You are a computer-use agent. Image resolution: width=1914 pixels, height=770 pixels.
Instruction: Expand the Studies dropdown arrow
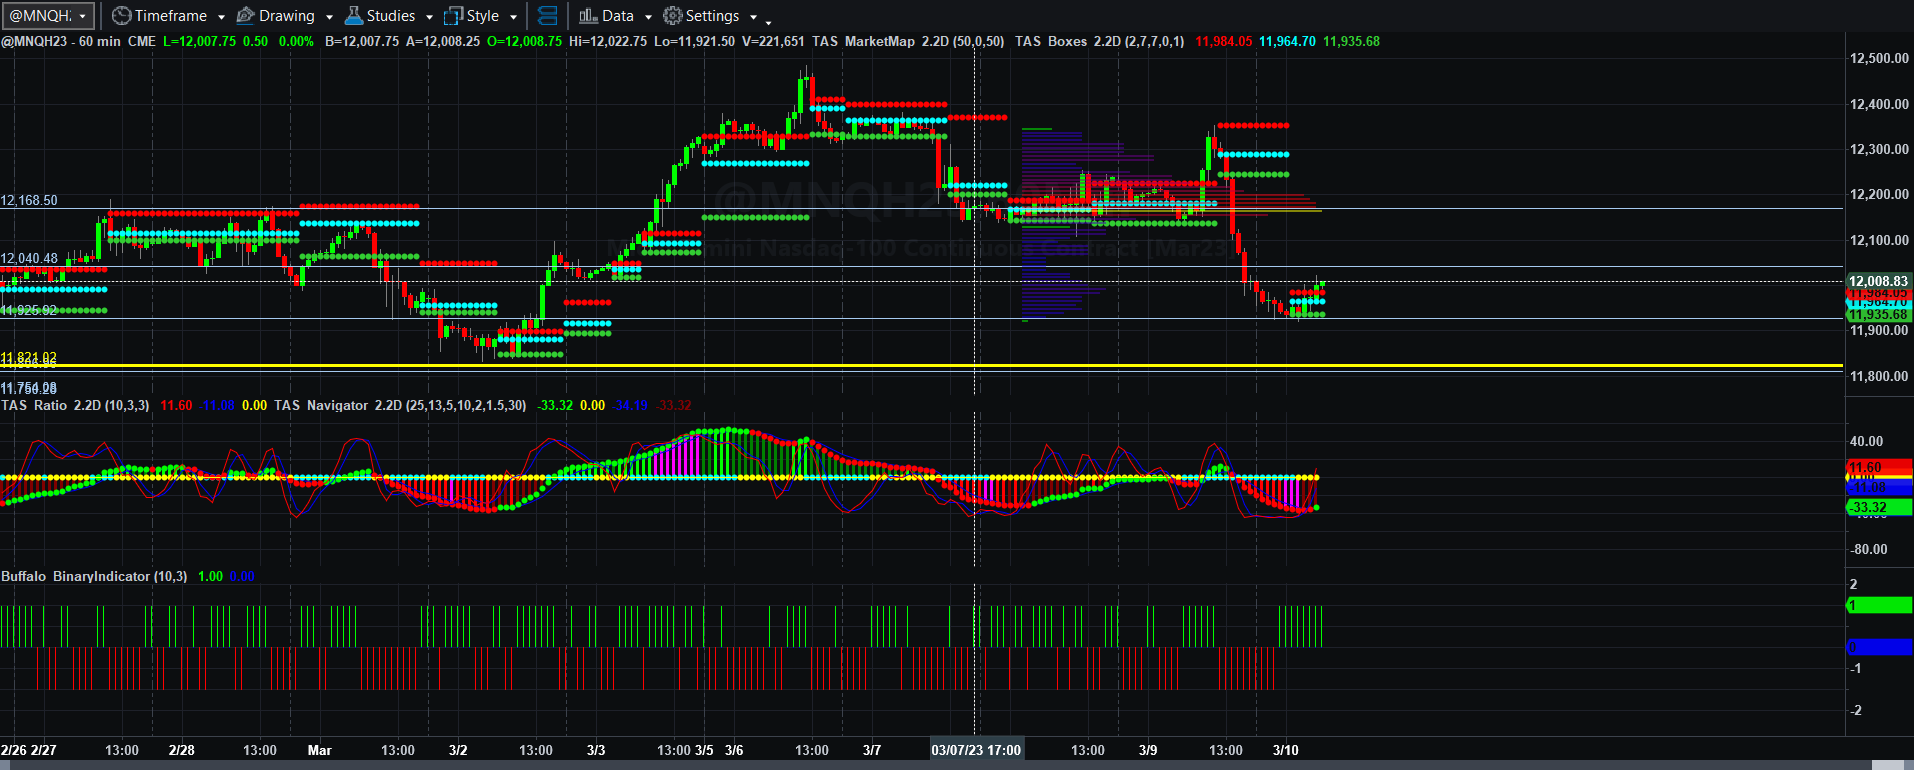429,17
